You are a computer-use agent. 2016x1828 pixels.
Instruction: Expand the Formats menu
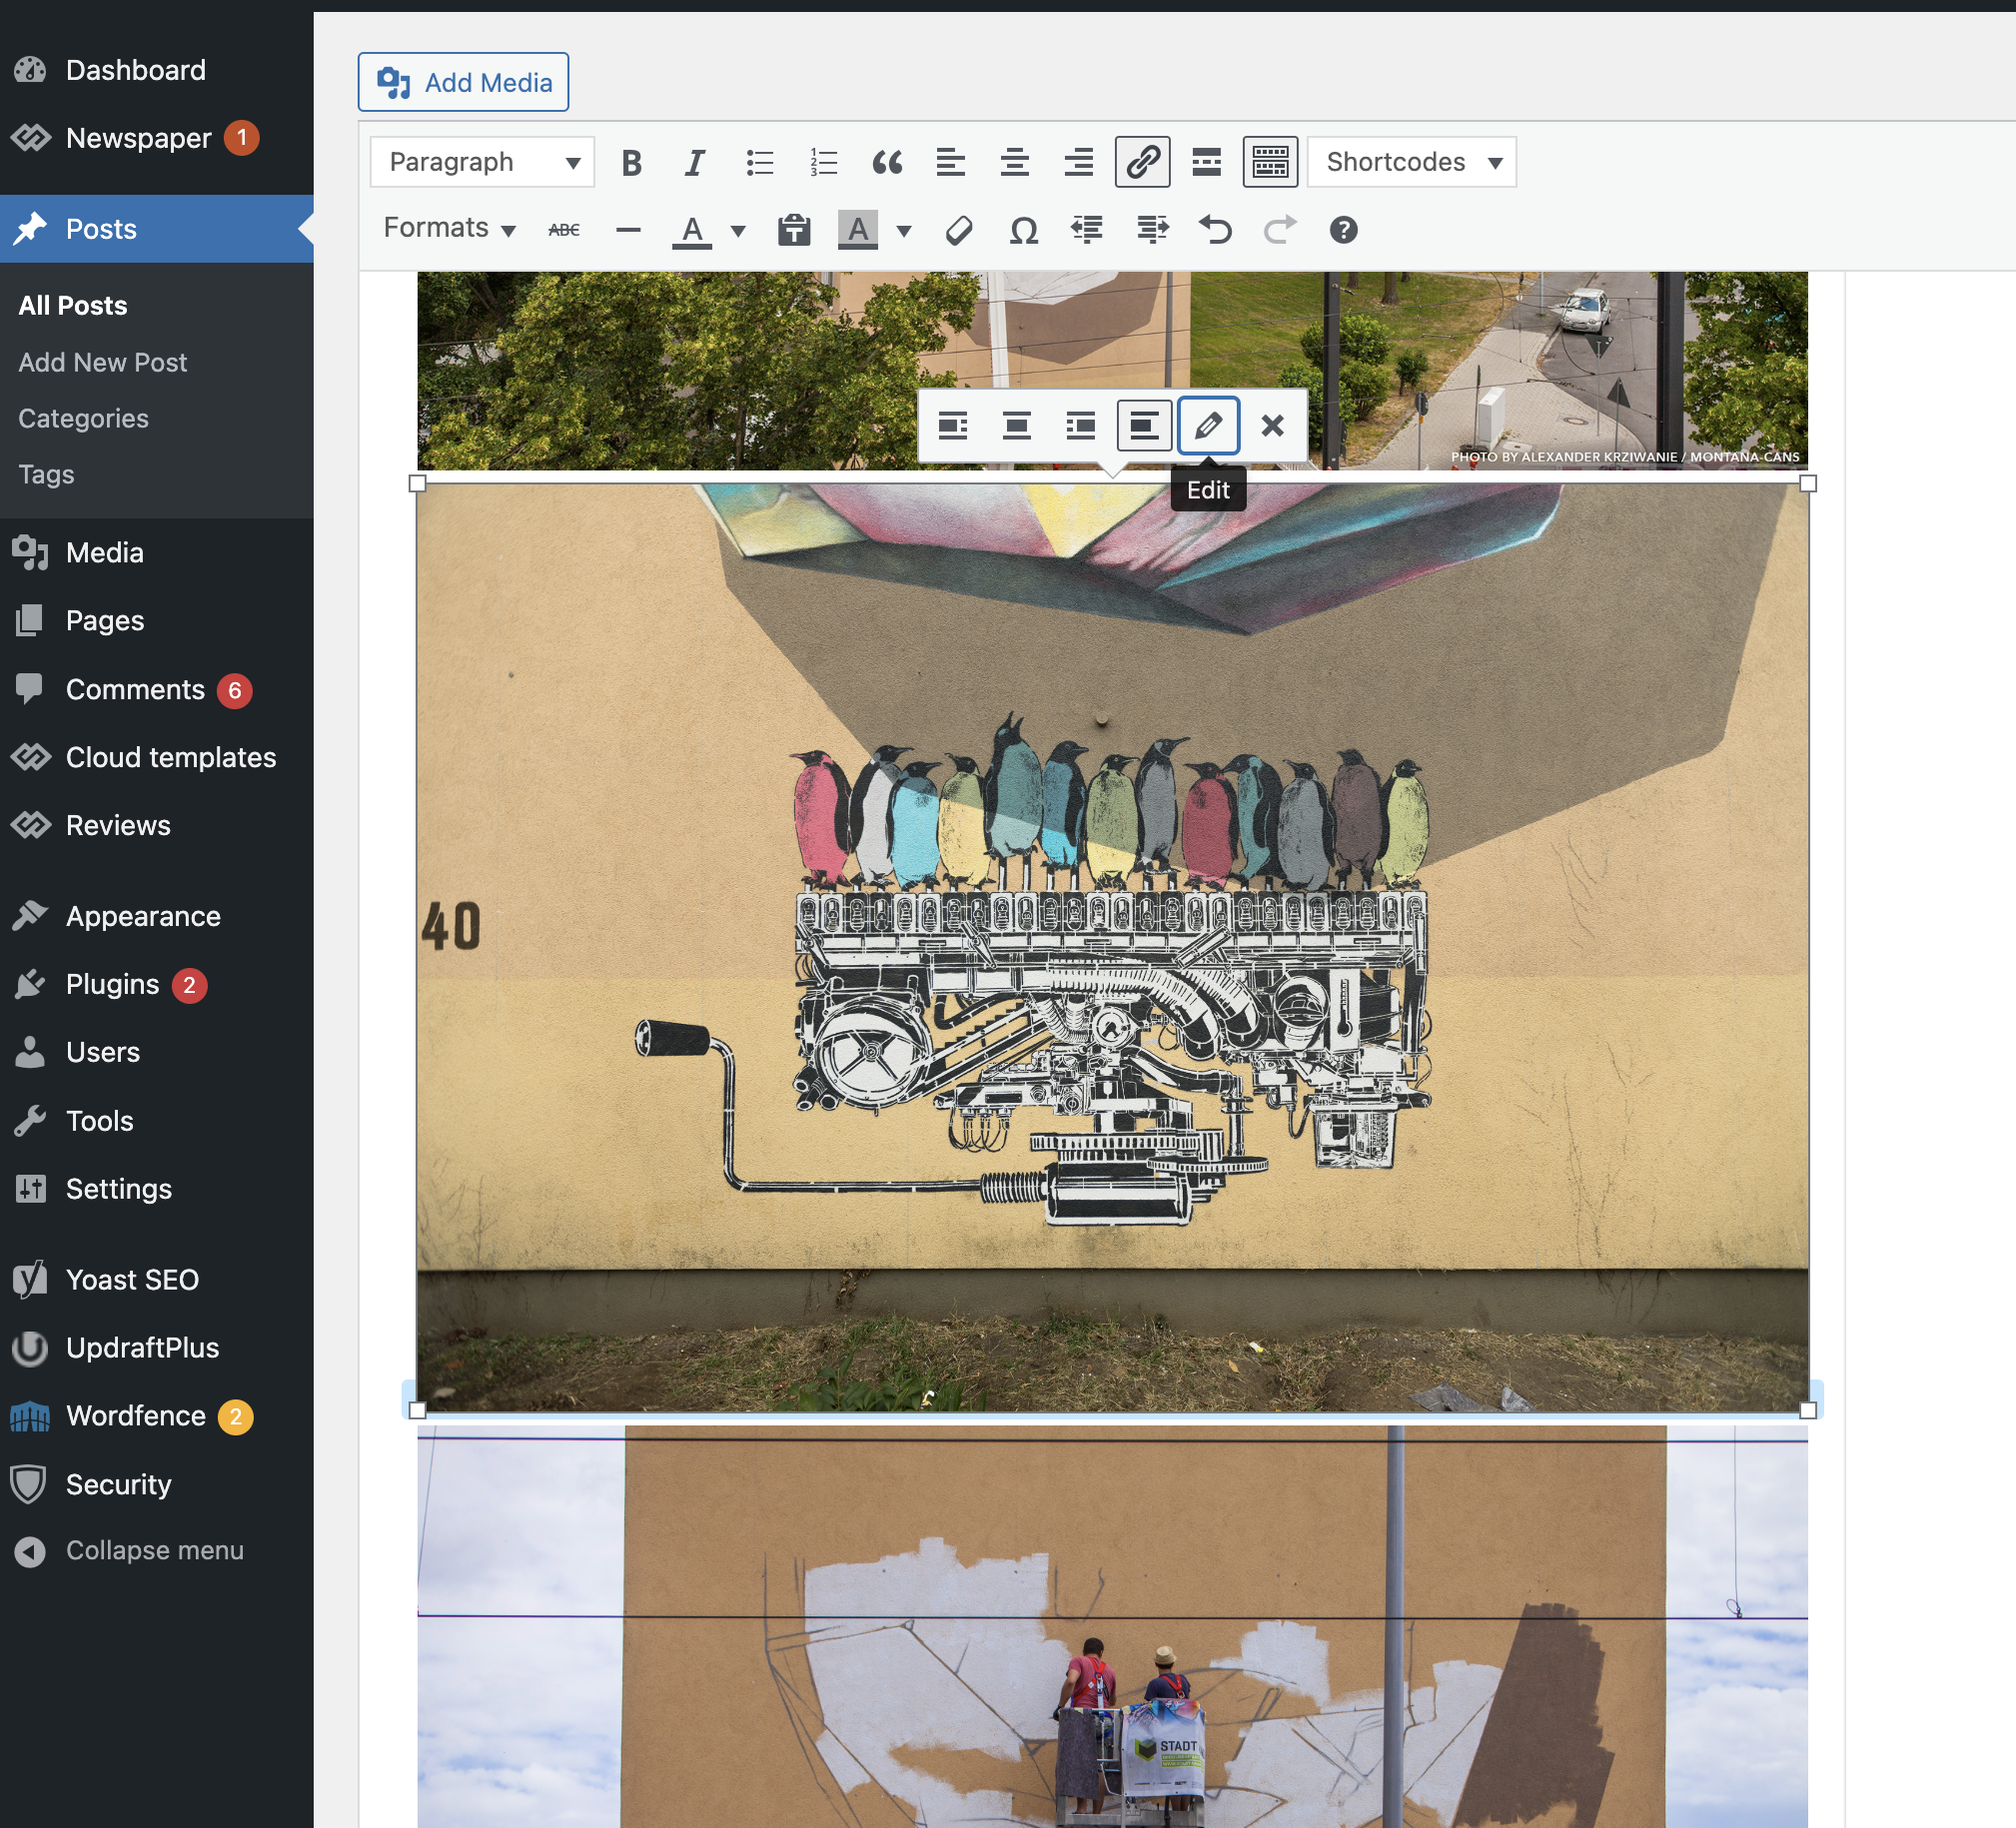point(449,229)
